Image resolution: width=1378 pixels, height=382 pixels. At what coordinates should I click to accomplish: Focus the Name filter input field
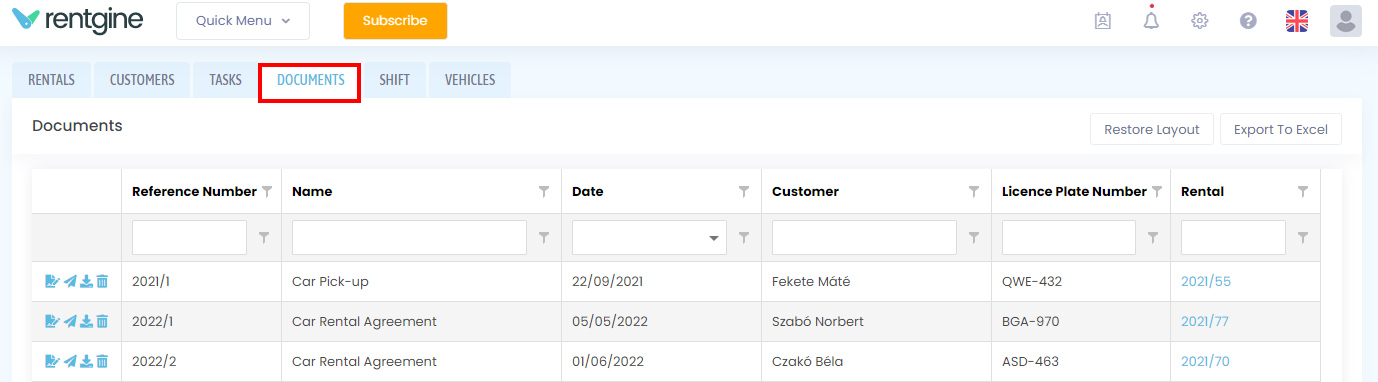click(409, 238)
